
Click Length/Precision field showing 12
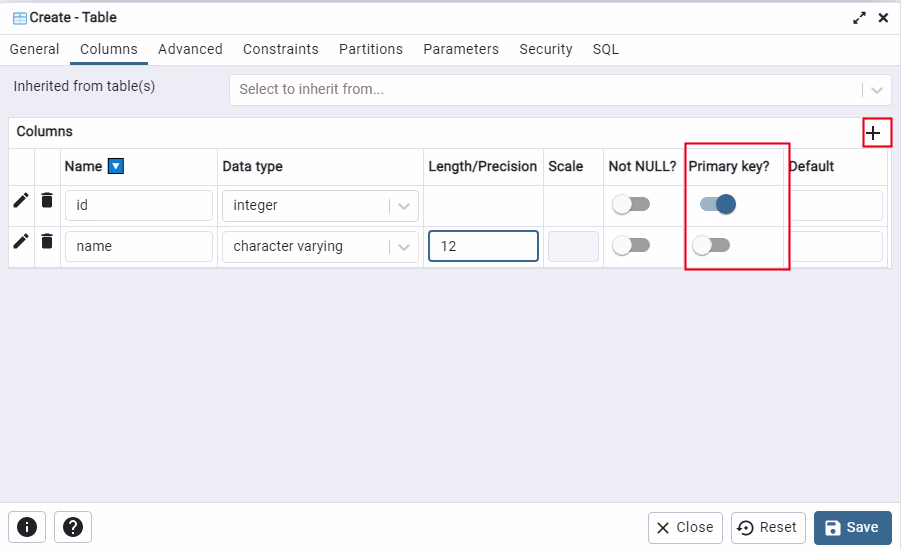pos(483,246)
